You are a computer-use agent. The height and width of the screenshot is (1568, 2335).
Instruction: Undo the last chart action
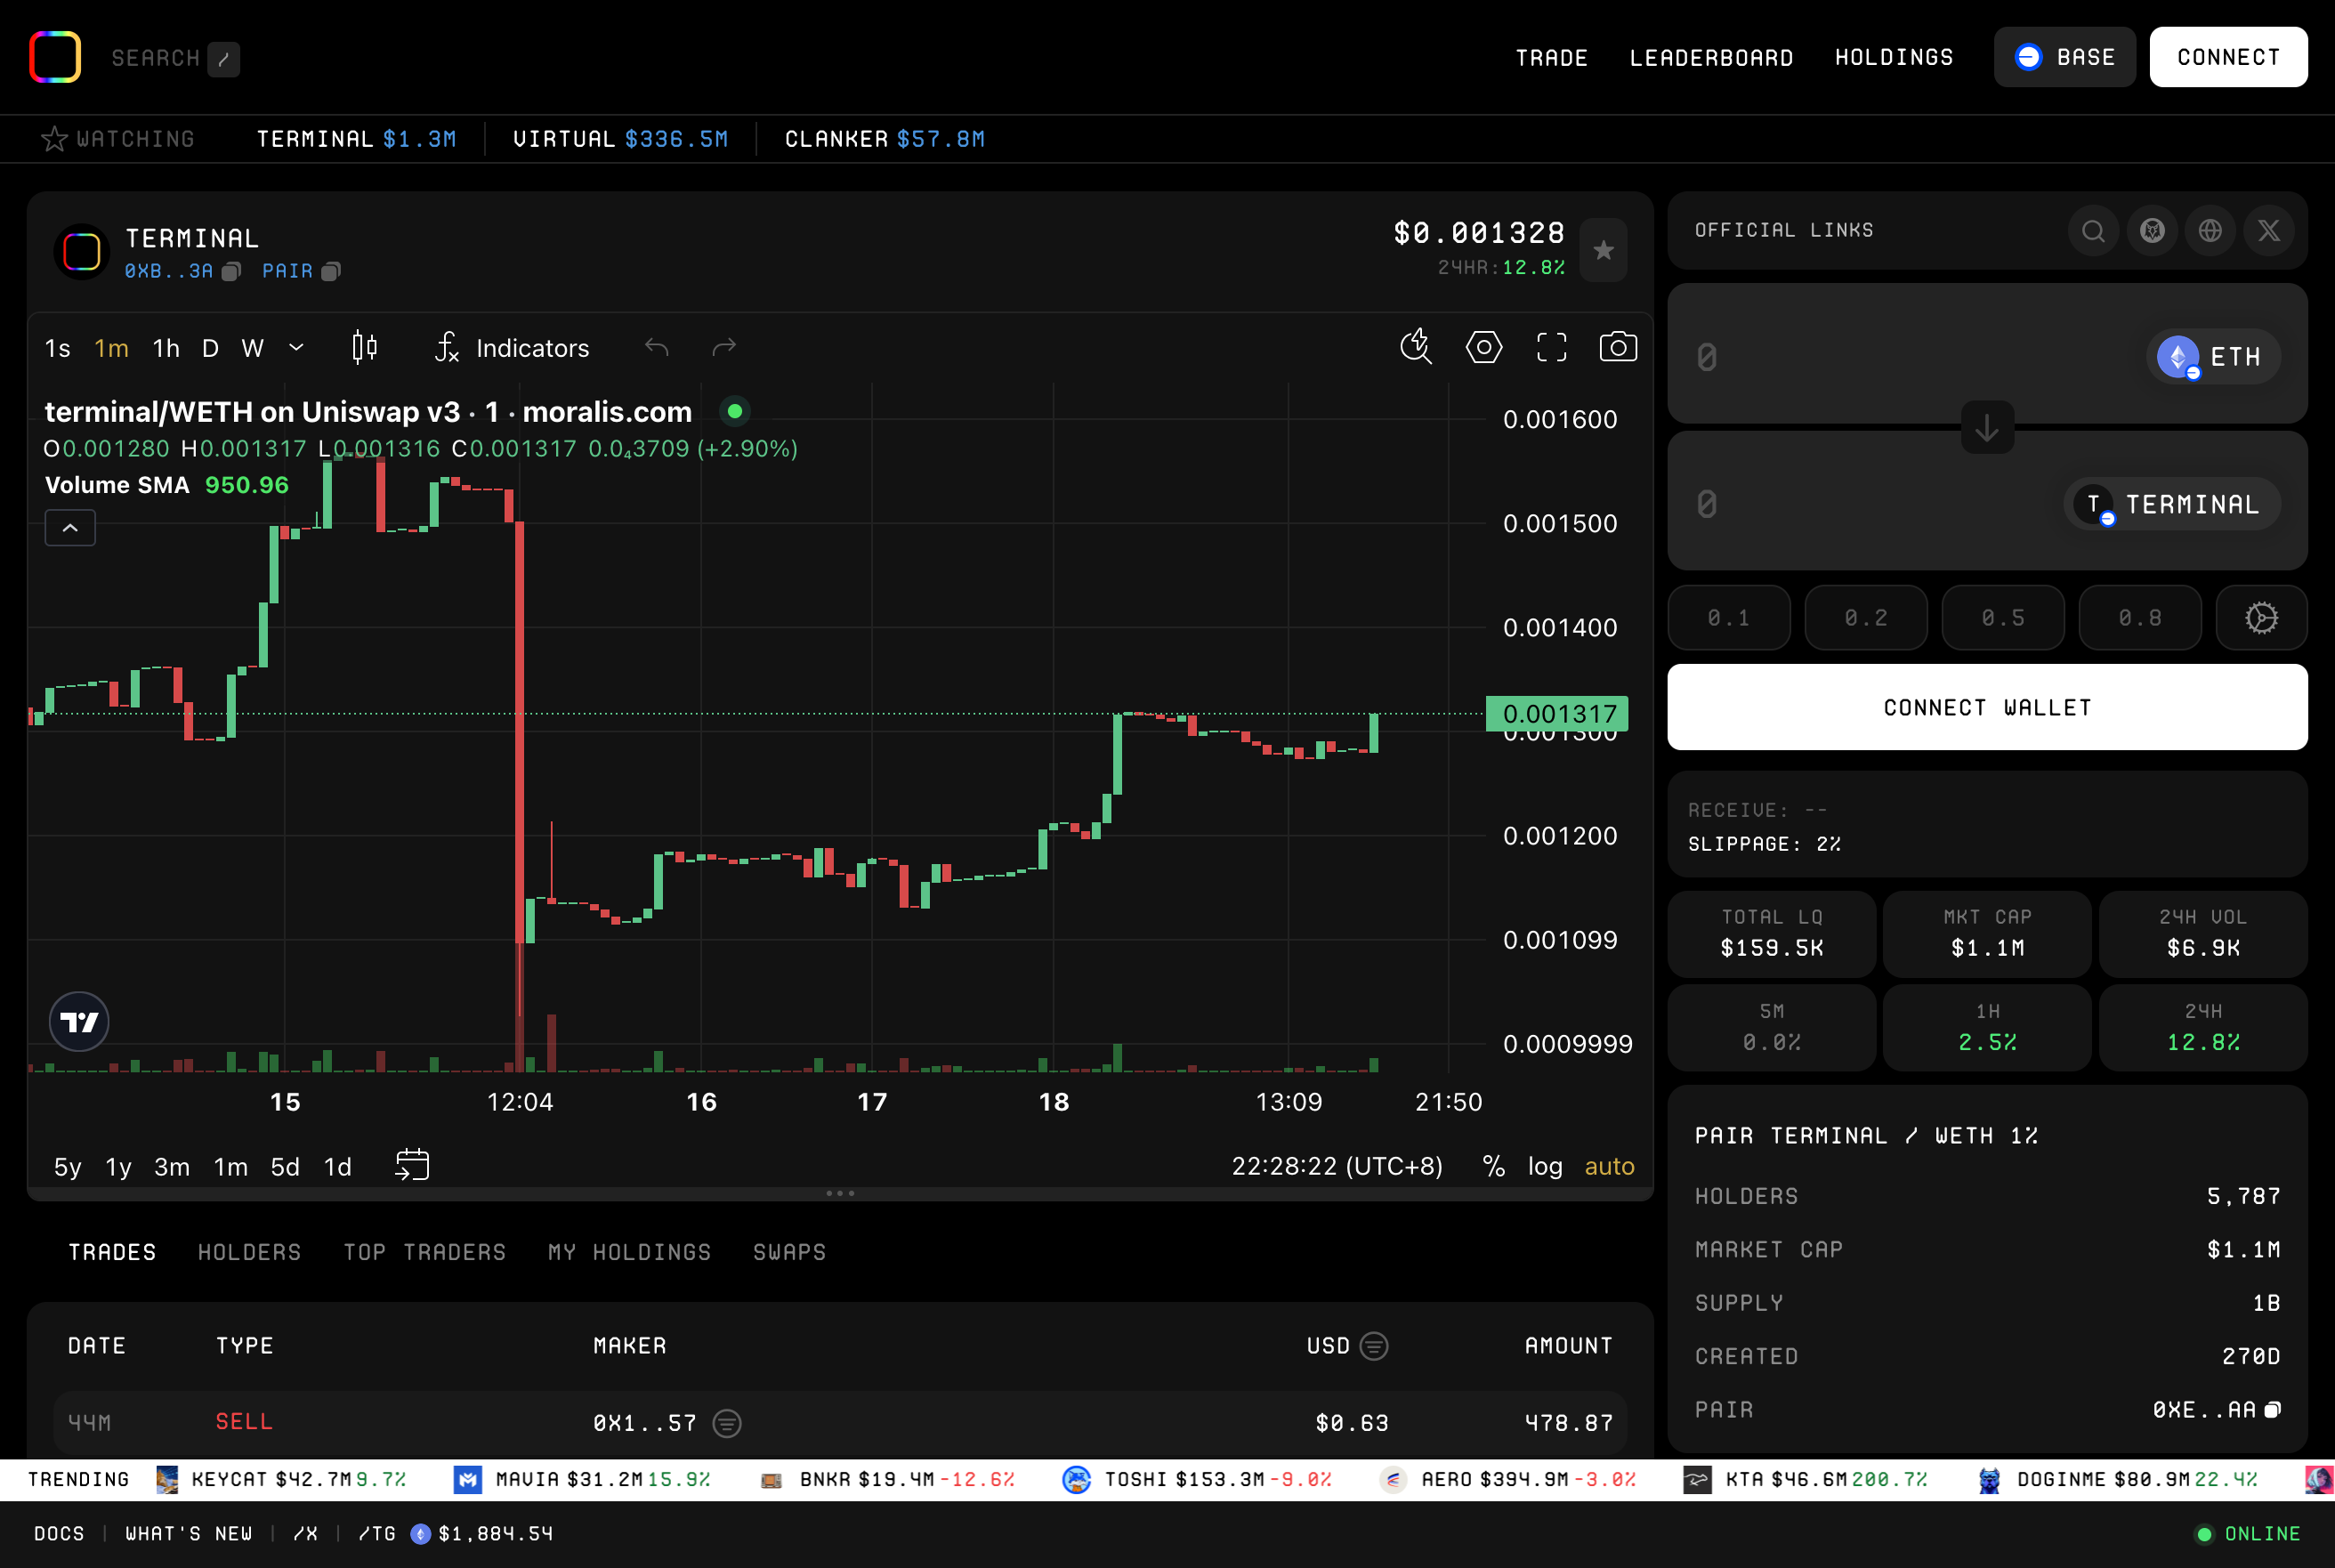point(657,347)
